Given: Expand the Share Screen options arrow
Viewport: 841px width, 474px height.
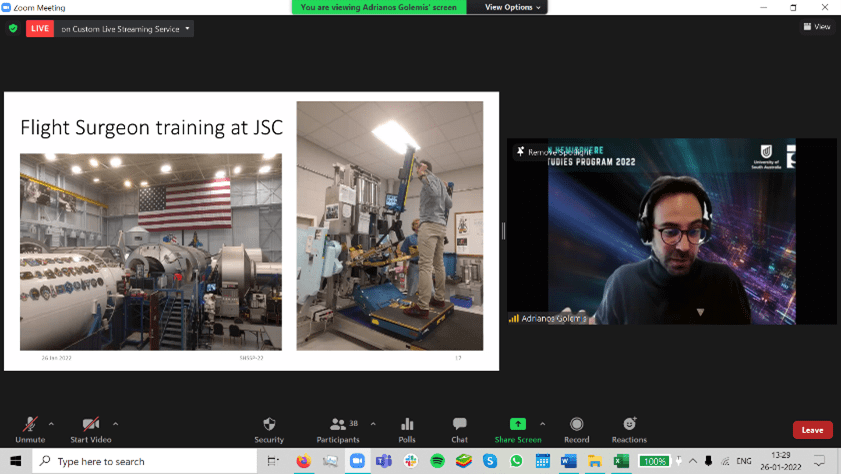Looking at the screenshot, I should point(543,424).
